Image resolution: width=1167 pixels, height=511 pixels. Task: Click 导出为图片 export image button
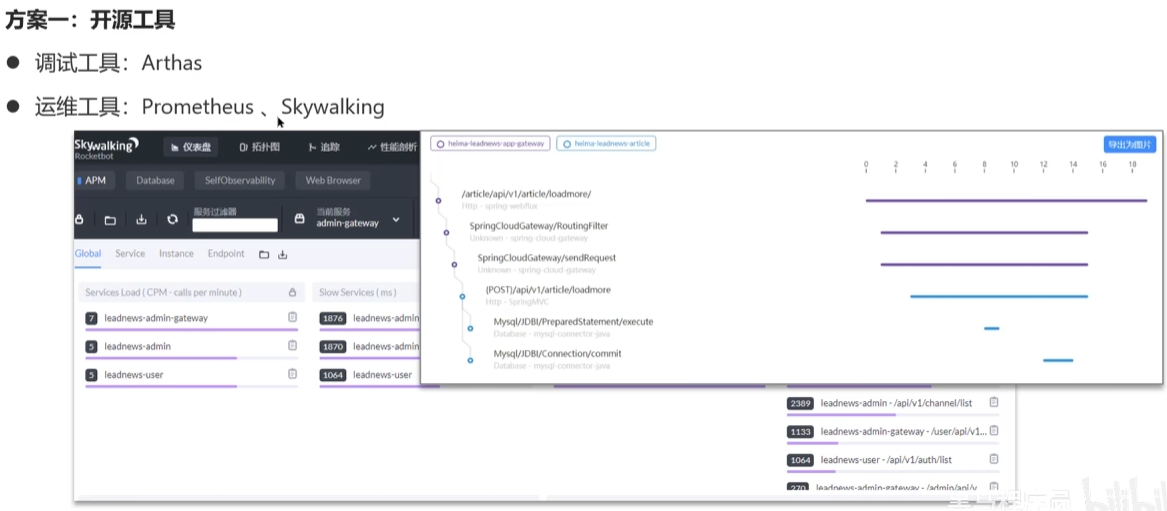click(x=1130, y=144)
